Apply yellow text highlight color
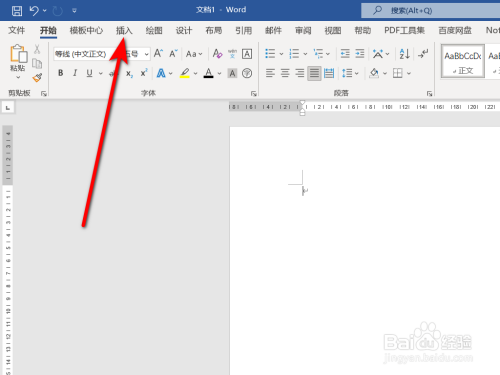The height and width of the screenshot is (375, 500). [x=185, y=73]
